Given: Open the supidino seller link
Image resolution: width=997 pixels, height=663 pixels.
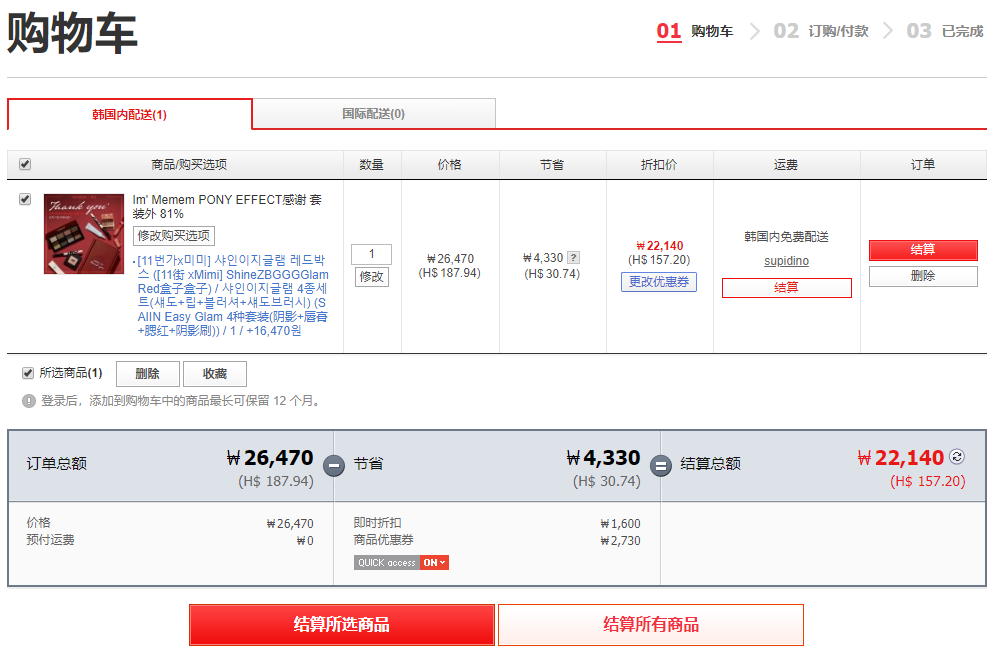Looking at the screenshot, I should [x=786, y=261].
